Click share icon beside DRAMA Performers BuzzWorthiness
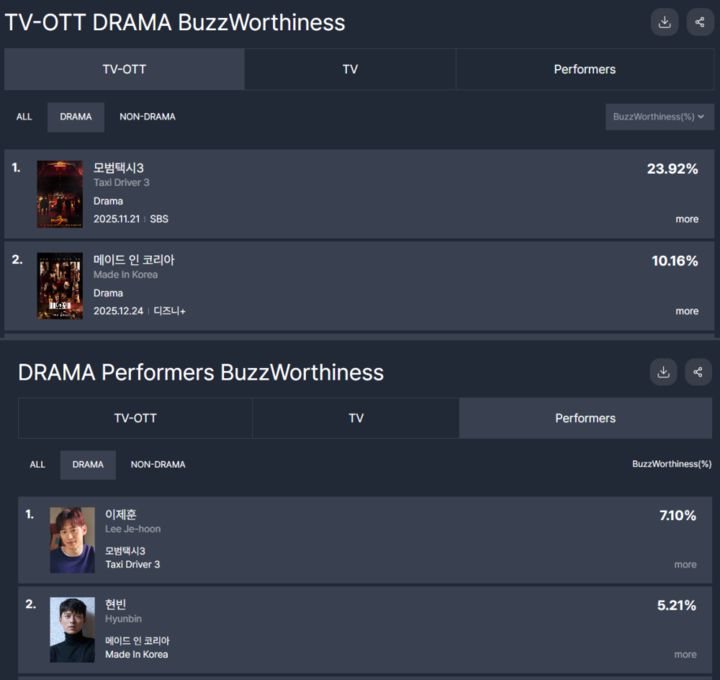Viewport: 720px width, 680px height. tap(698, 372)
